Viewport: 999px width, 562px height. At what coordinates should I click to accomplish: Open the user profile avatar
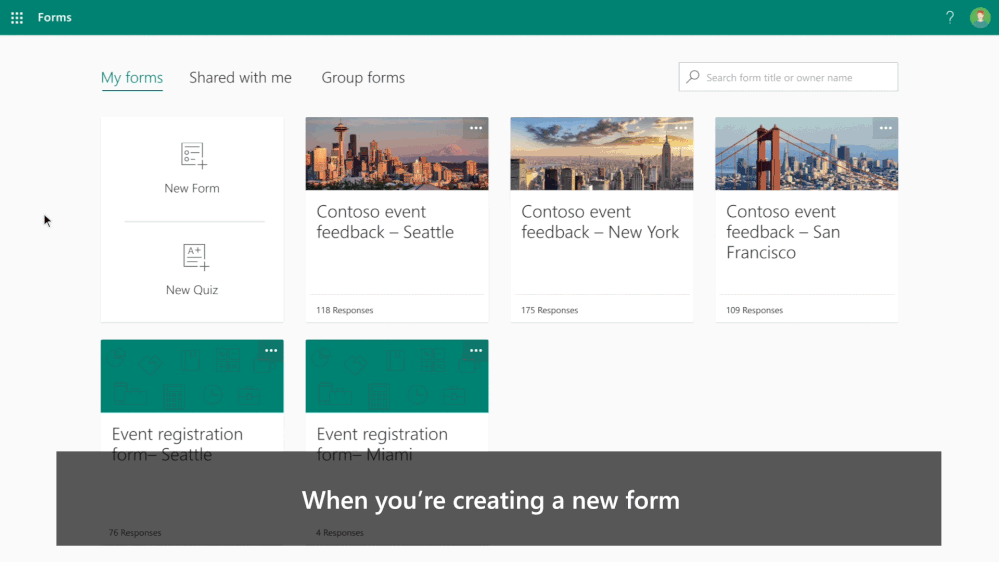(x=980, y=17)
